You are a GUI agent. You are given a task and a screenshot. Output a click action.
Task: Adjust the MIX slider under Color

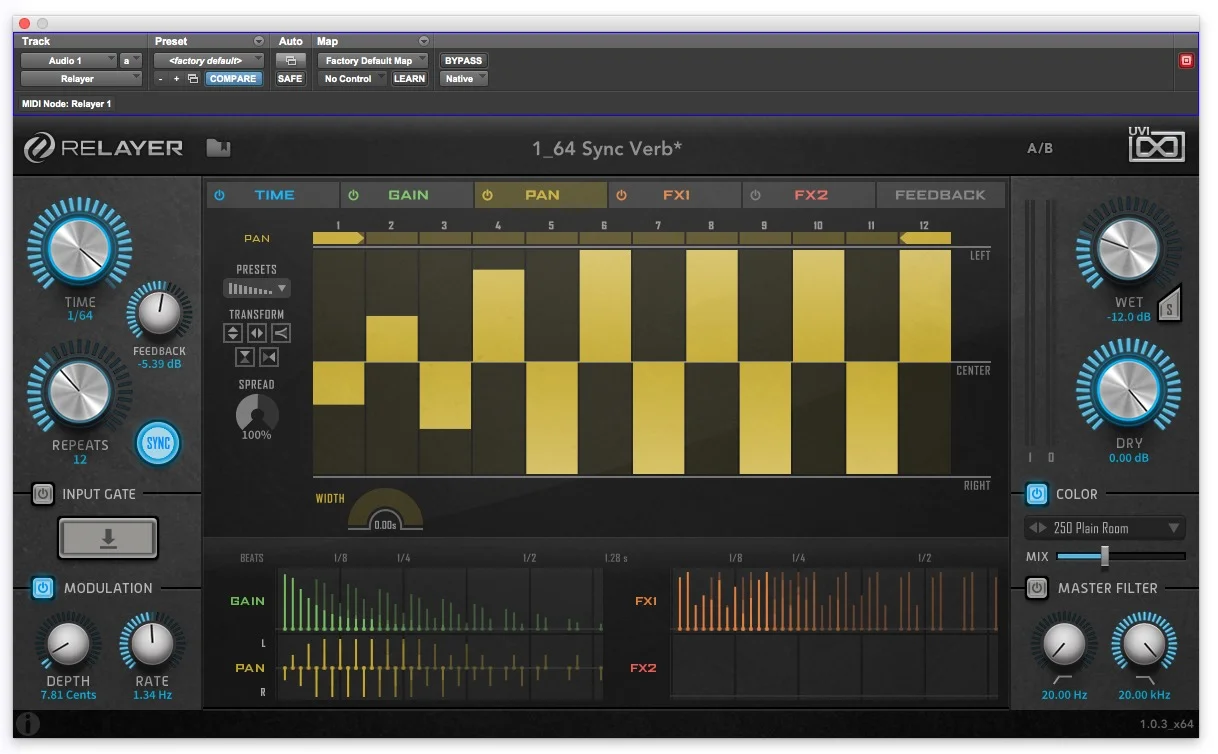[x=1104, y=556]
